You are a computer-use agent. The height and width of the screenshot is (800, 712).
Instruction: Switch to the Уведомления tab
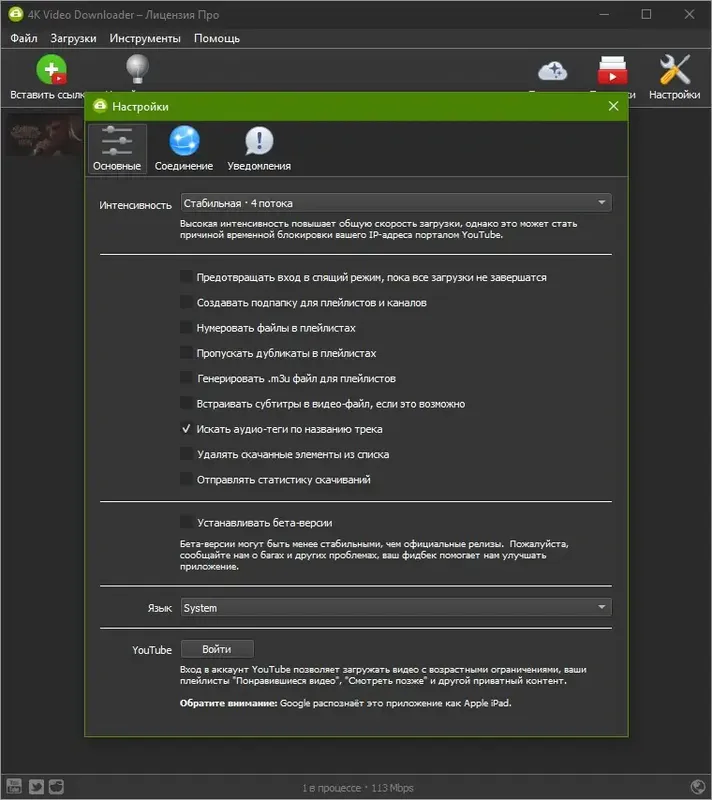coord(259,148)
